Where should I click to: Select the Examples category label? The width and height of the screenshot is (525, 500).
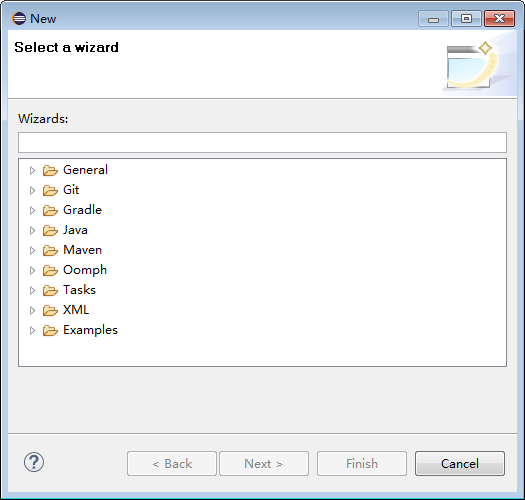[90, 330]
